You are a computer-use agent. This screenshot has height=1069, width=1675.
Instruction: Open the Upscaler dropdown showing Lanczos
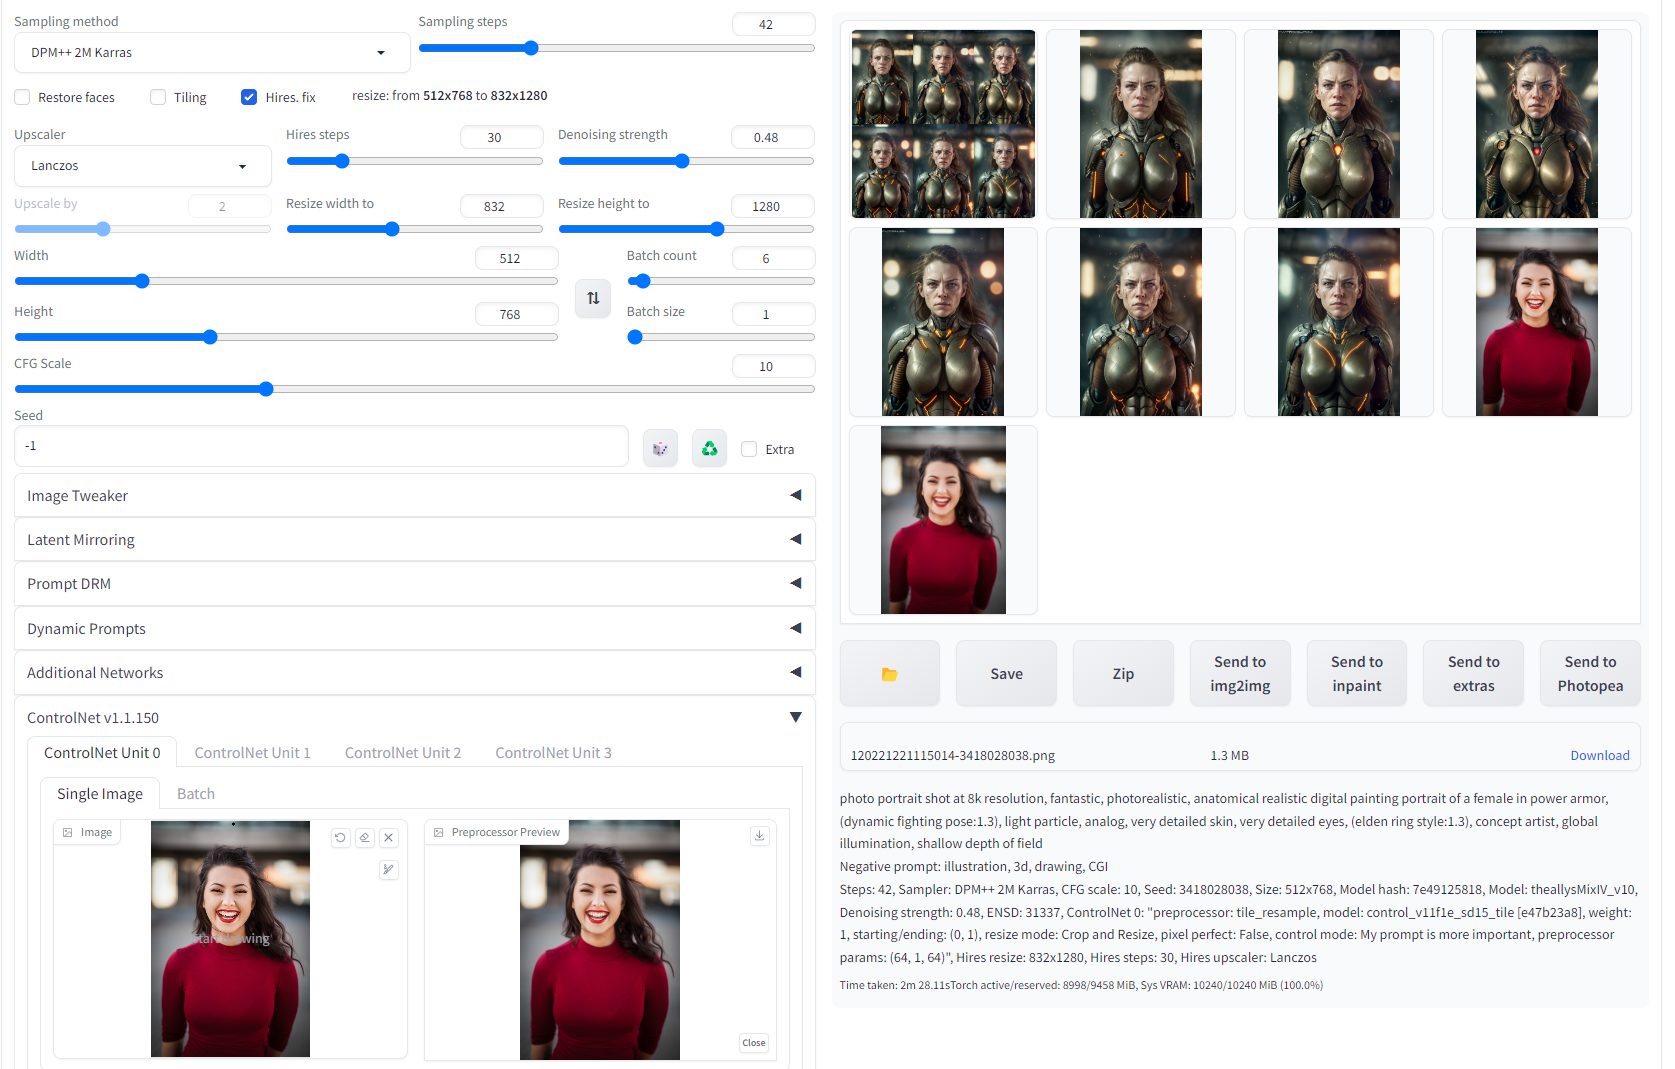coord(142,166)
